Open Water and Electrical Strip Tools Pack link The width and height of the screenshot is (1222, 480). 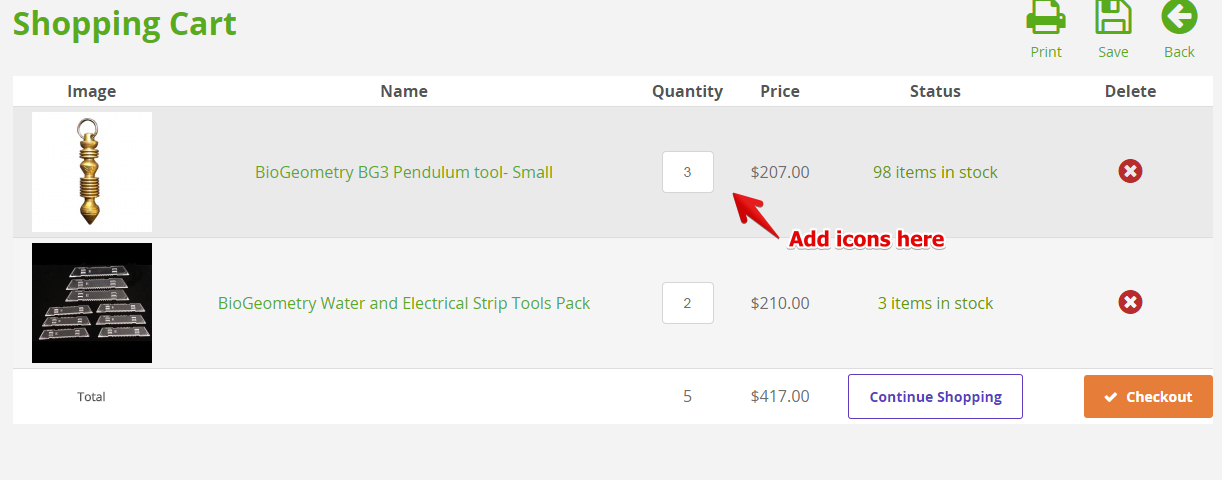click(404, 303)
